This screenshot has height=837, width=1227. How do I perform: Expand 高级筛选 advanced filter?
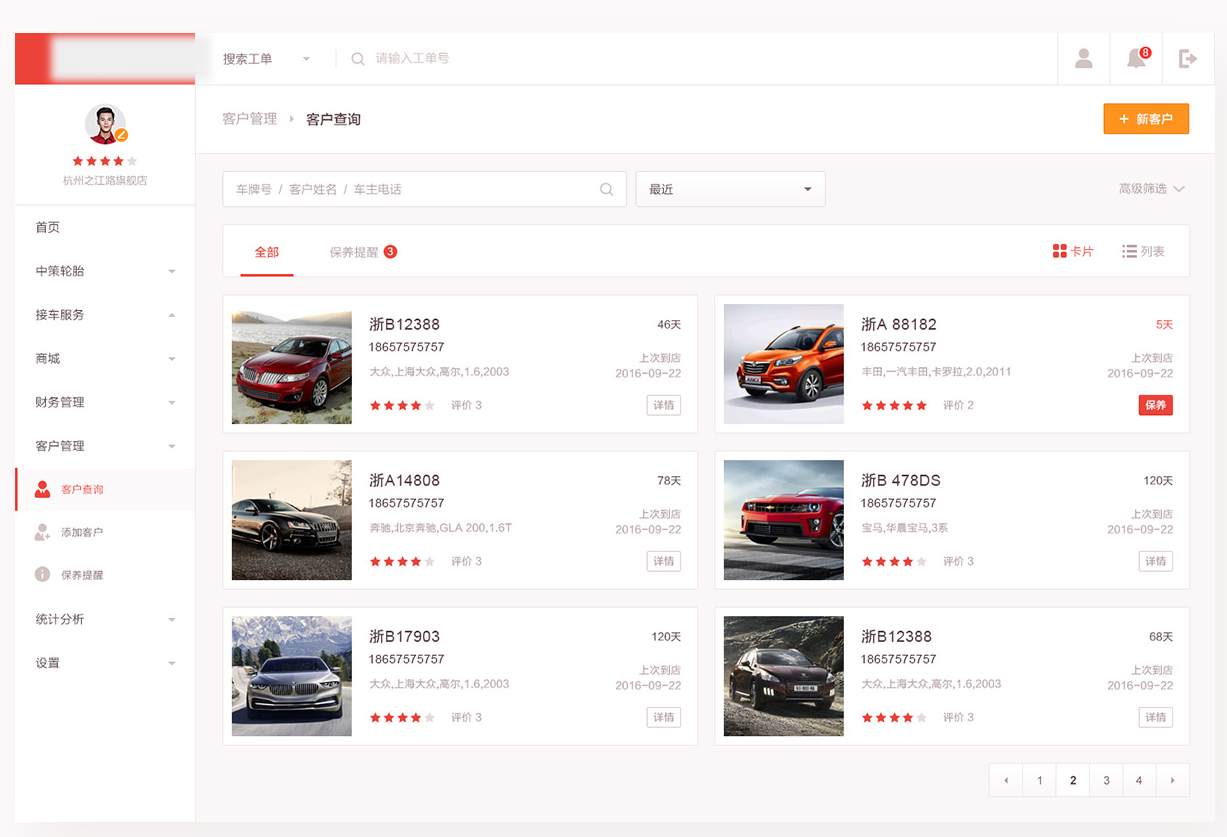pos(1151,189)
